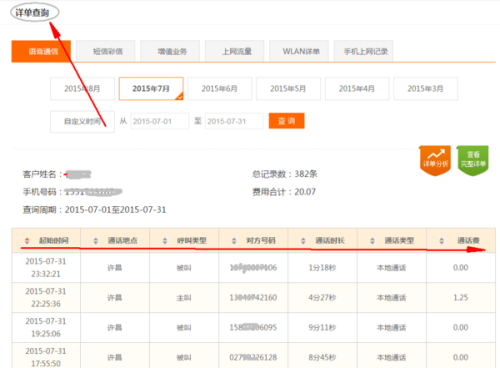Sort by 对方号码 column arrows

click(234, 240)
